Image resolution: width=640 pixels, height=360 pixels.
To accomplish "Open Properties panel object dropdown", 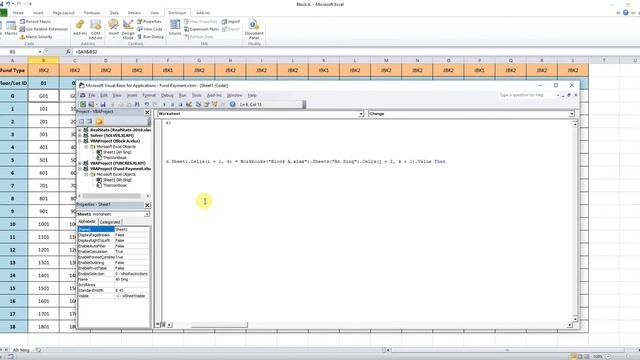I will coord(147,214).
